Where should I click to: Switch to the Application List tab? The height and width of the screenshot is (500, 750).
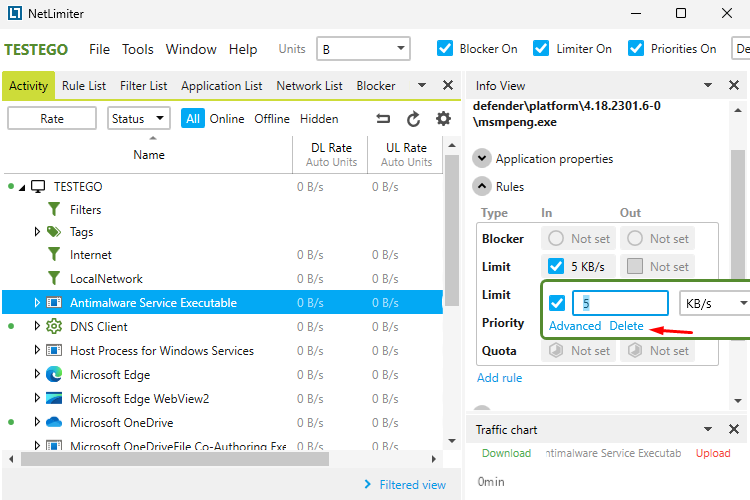tap(221, 86)
